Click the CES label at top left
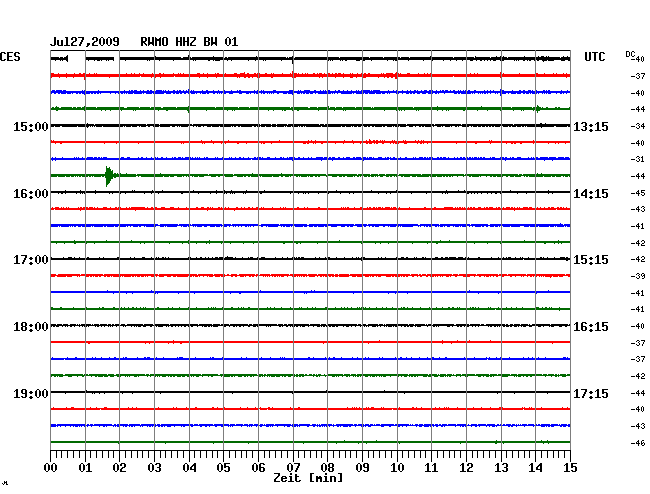The width and height of the screenshot is (650, 494). click(x=10, y=57)
